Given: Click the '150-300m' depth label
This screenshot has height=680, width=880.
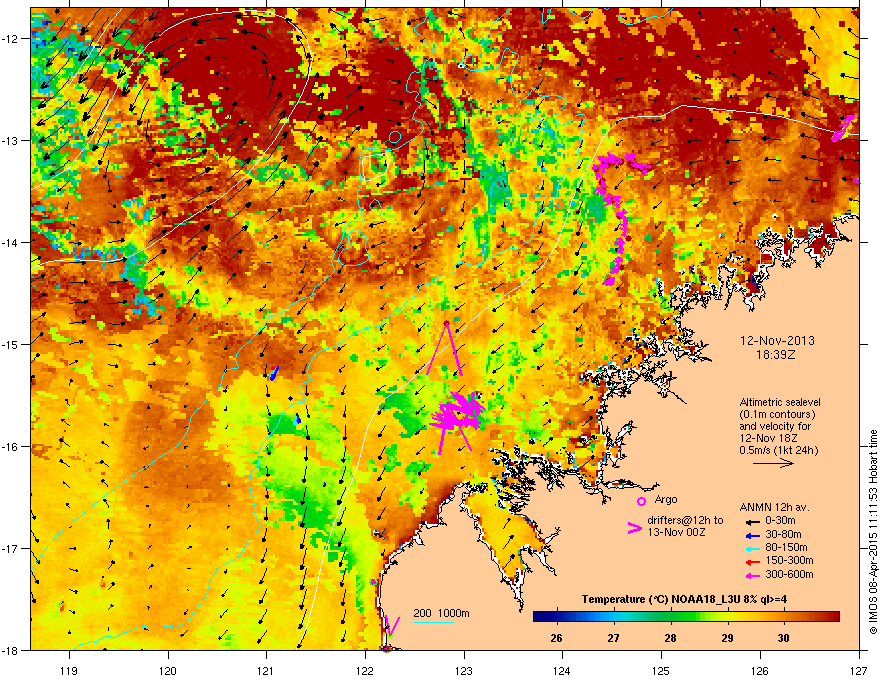Looking at the screenshot, I should [789, 560].
